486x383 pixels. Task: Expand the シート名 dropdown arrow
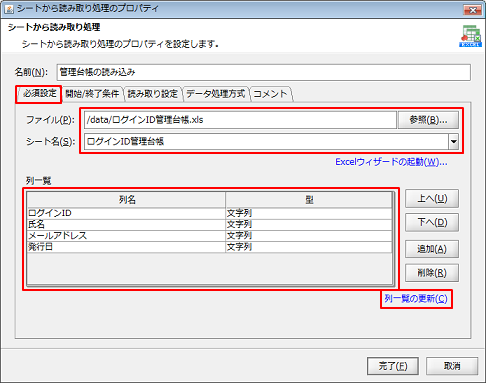[x=453, y=142]
